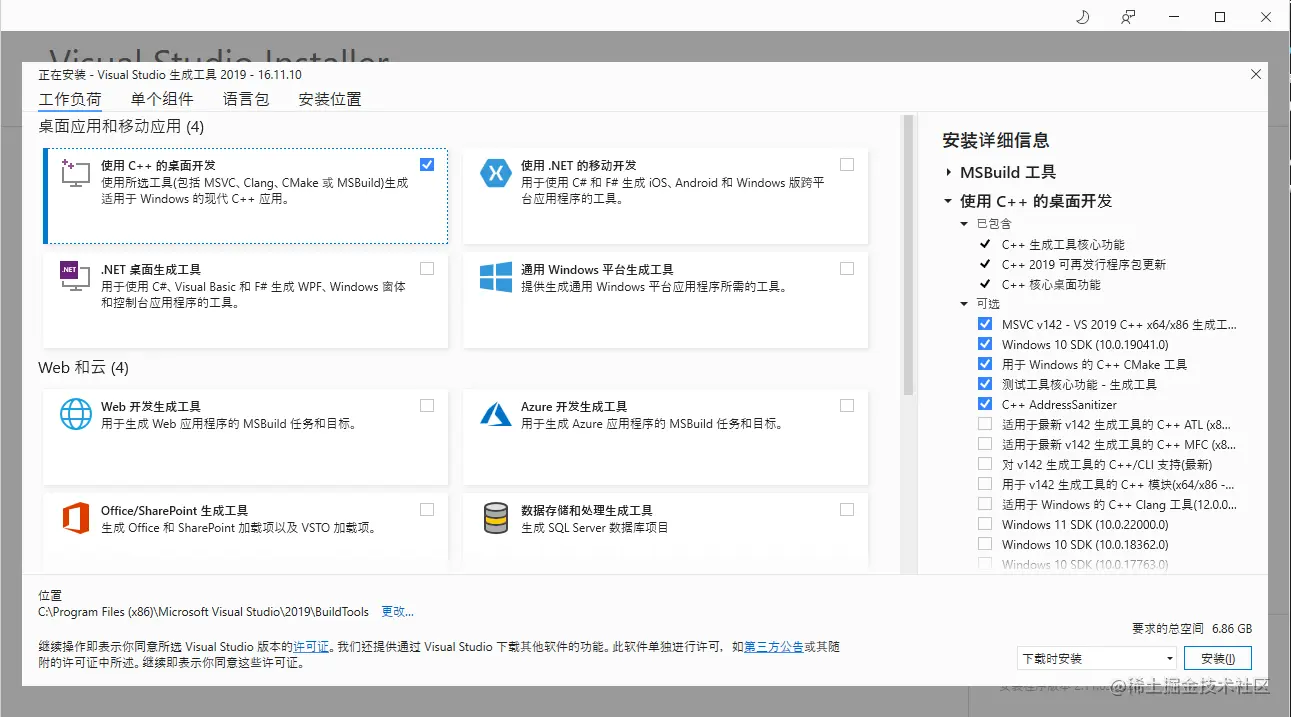The image size is (1291, 717).
Task: Collapse the 已包含 tree node
Action: click(x=964, y=224)
